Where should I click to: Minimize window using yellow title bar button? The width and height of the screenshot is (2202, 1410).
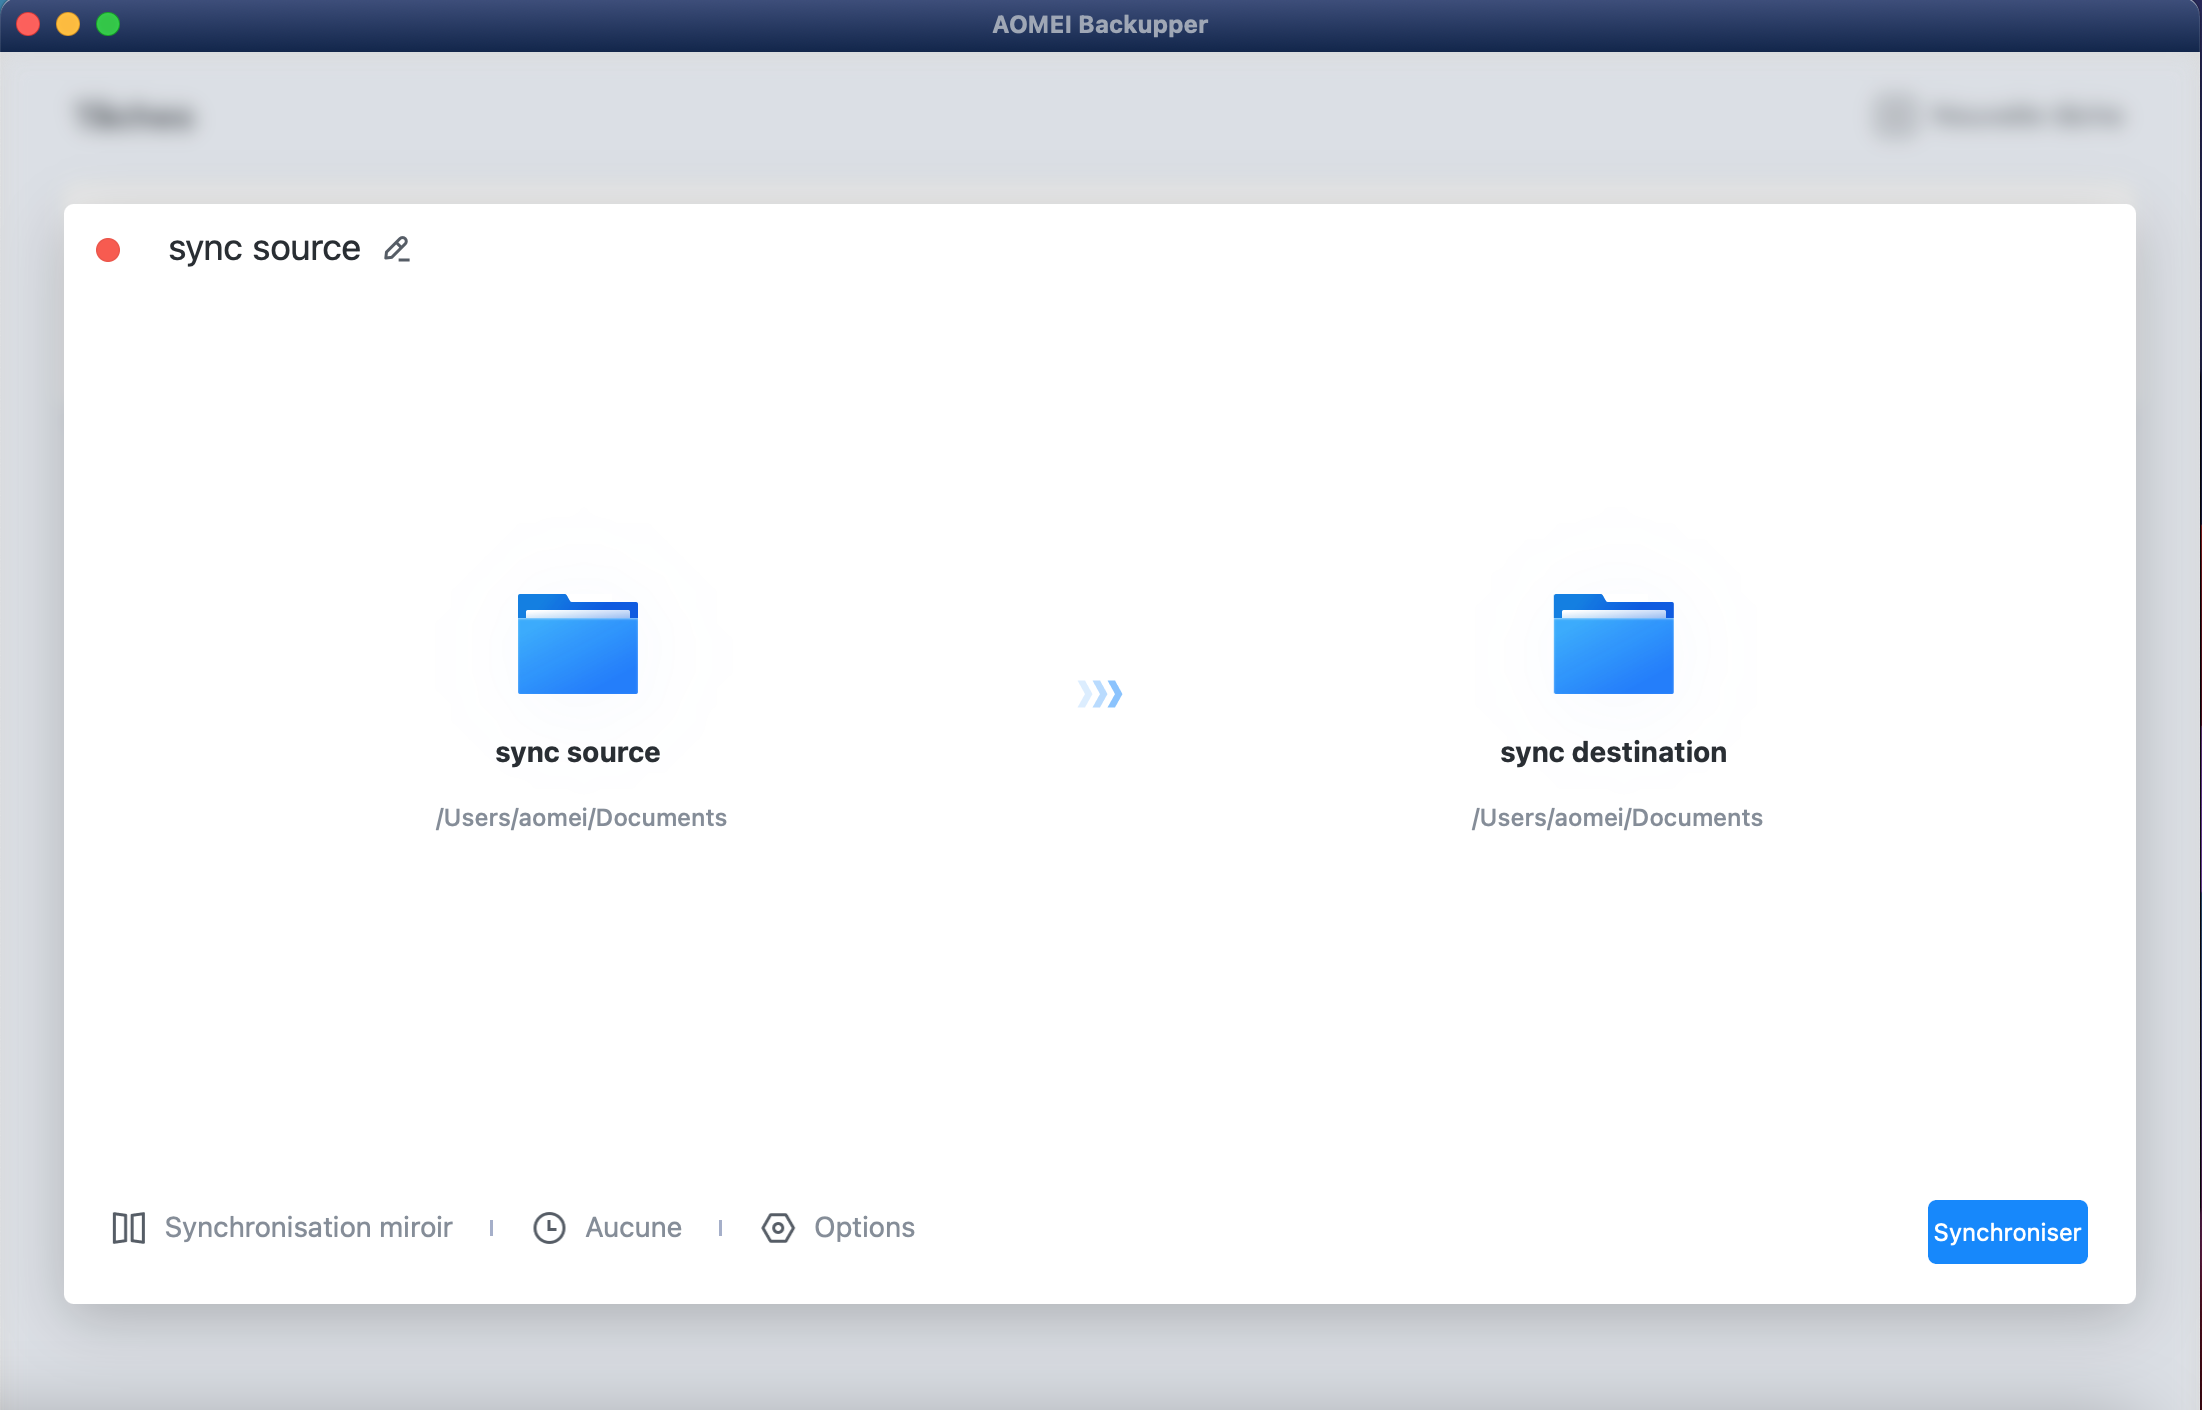(68, 24)
